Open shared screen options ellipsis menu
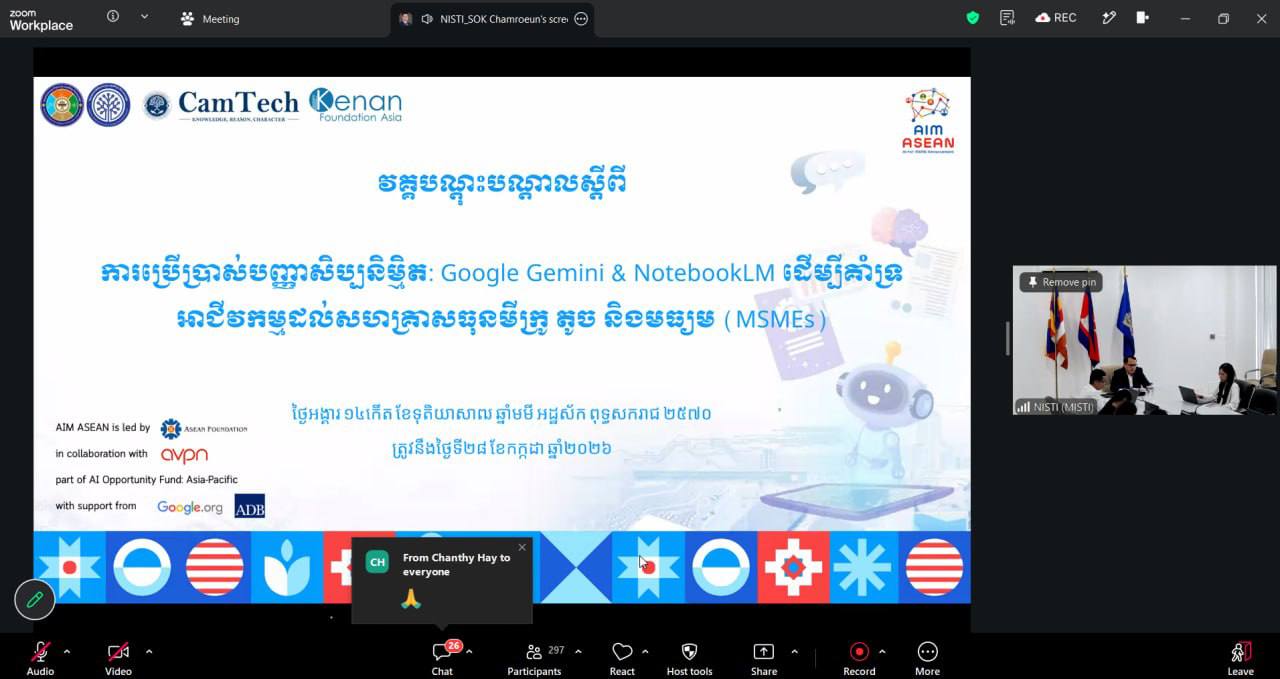Image resolution: width=1280 pixels, height=679 pixels. pyautogui.click(x=581, y=19)
